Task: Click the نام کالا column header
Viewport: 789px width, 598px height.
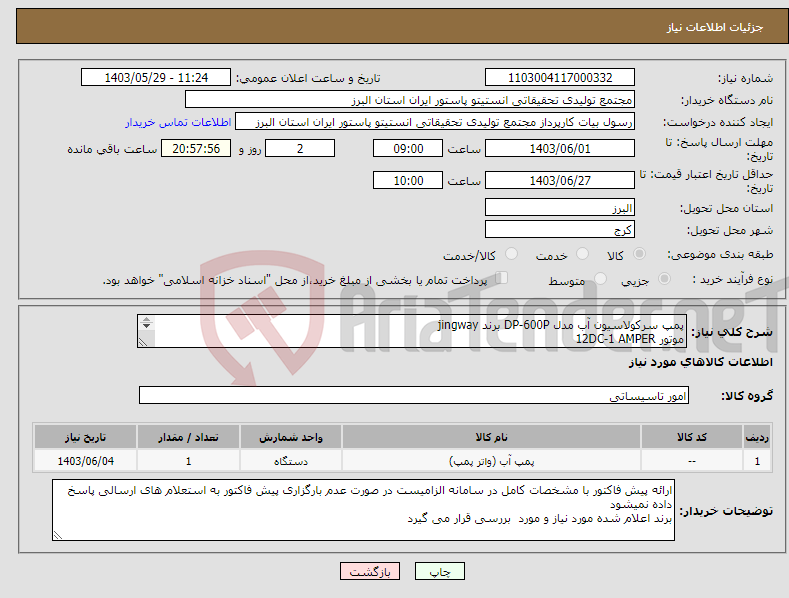Action: coord(491,437)
